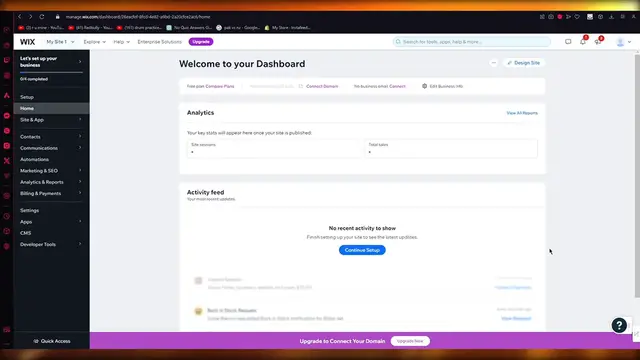Expand the Marketing & SEO submenu chevron

pyautogui.click(x=80, y=170)
